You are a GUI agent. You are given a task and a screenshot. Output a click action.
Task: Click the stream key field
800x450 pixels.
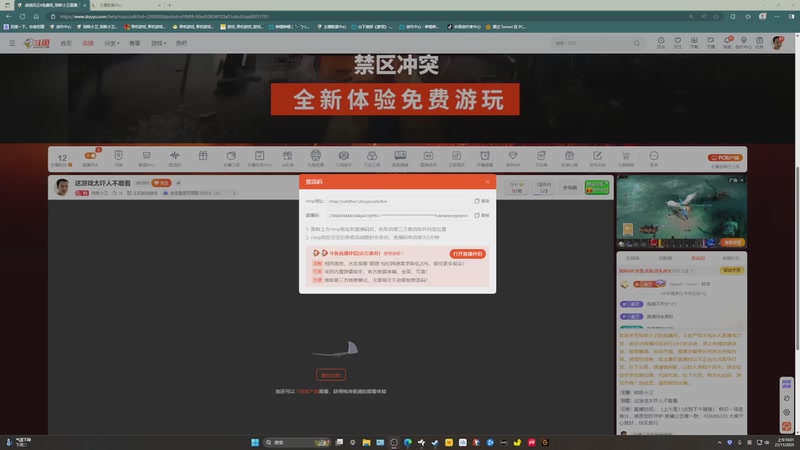point(399,215)
